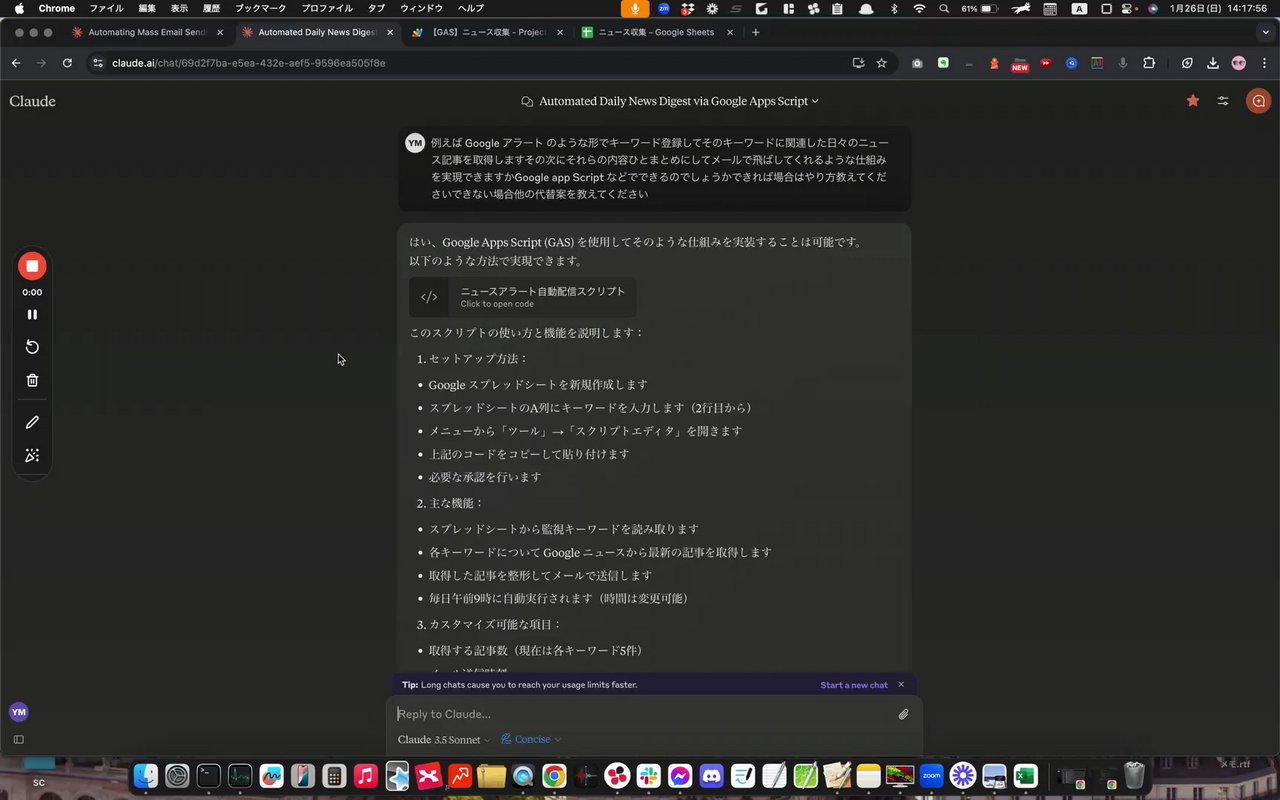The width and height of the screenshot is (1280, 800).
Task: Open the ファイル menu in the menu bar
Action: click(x=107, y=8)
